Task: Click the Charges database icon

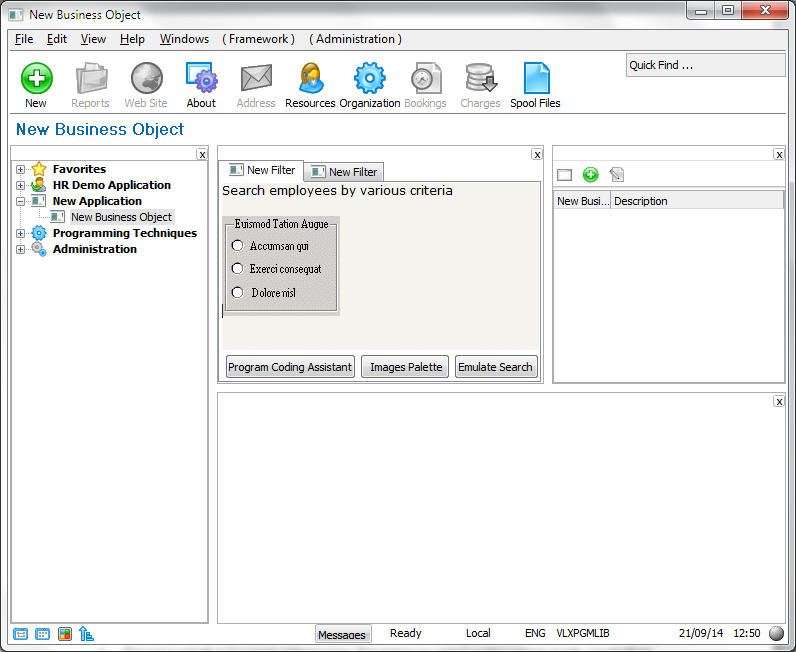Action: pyautogui.click(x=480, y=79)
